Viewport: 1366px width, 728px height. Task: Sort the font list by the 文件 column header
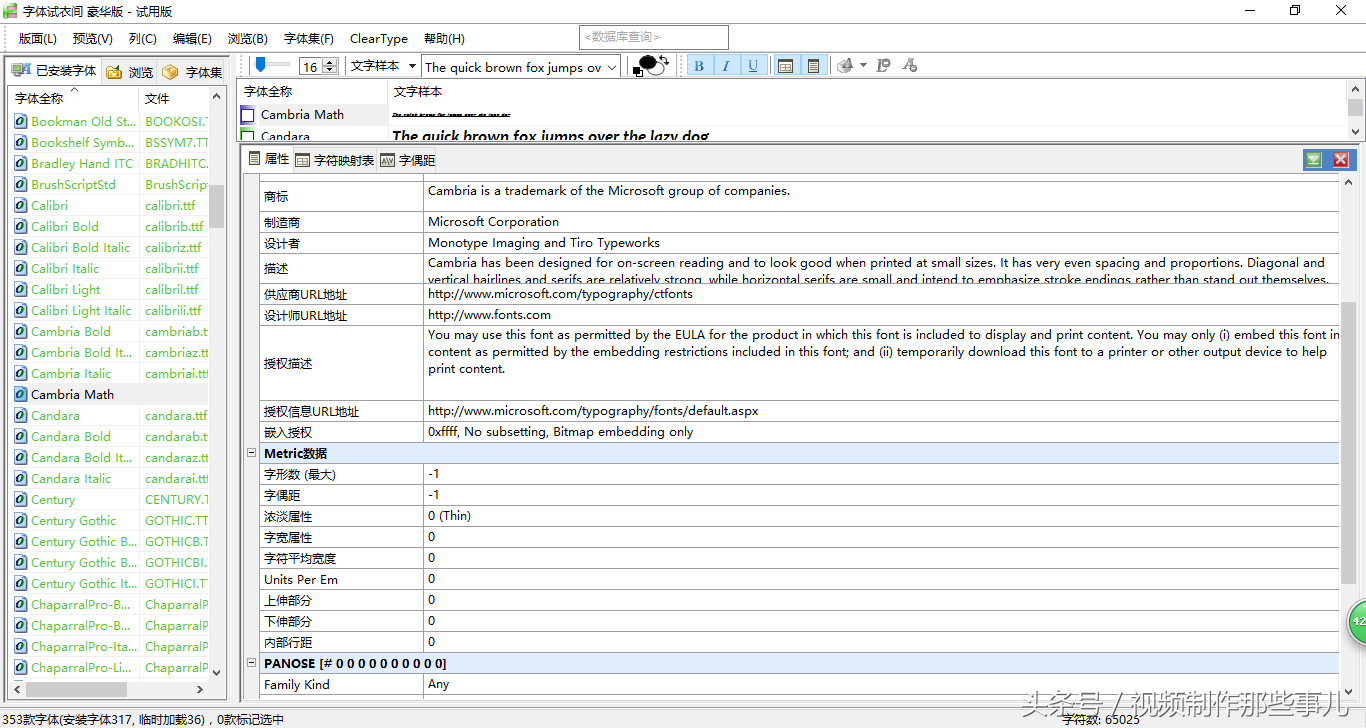174,98
